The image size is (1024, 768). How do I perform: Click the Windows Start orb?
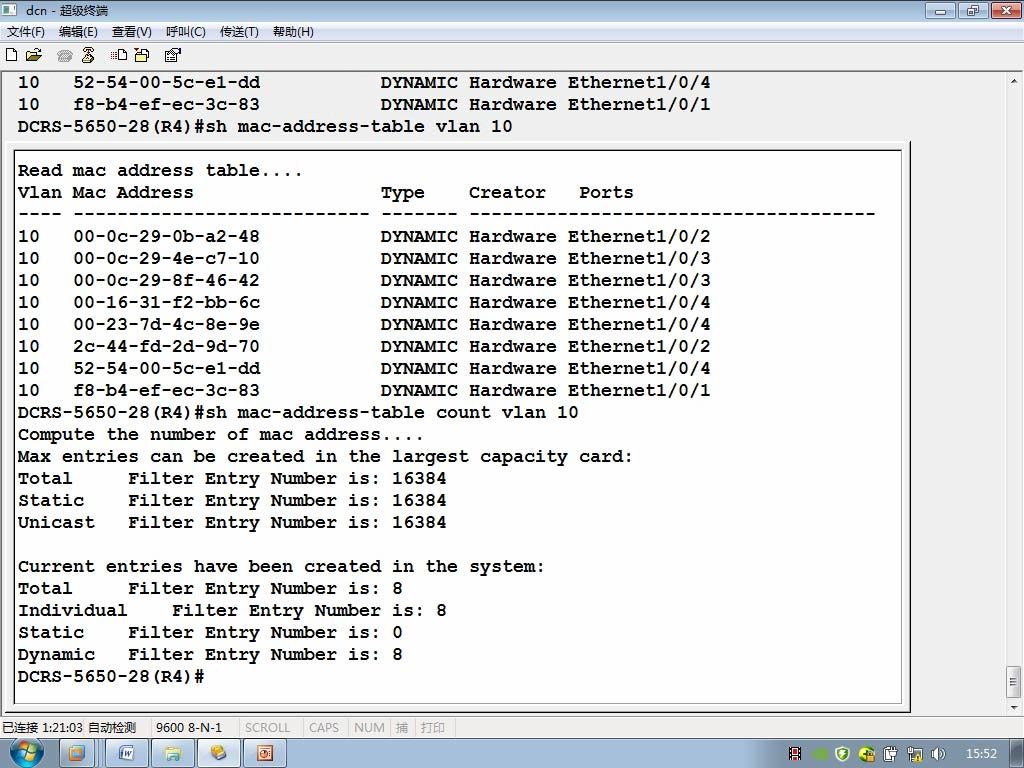[x=27, y=753]
